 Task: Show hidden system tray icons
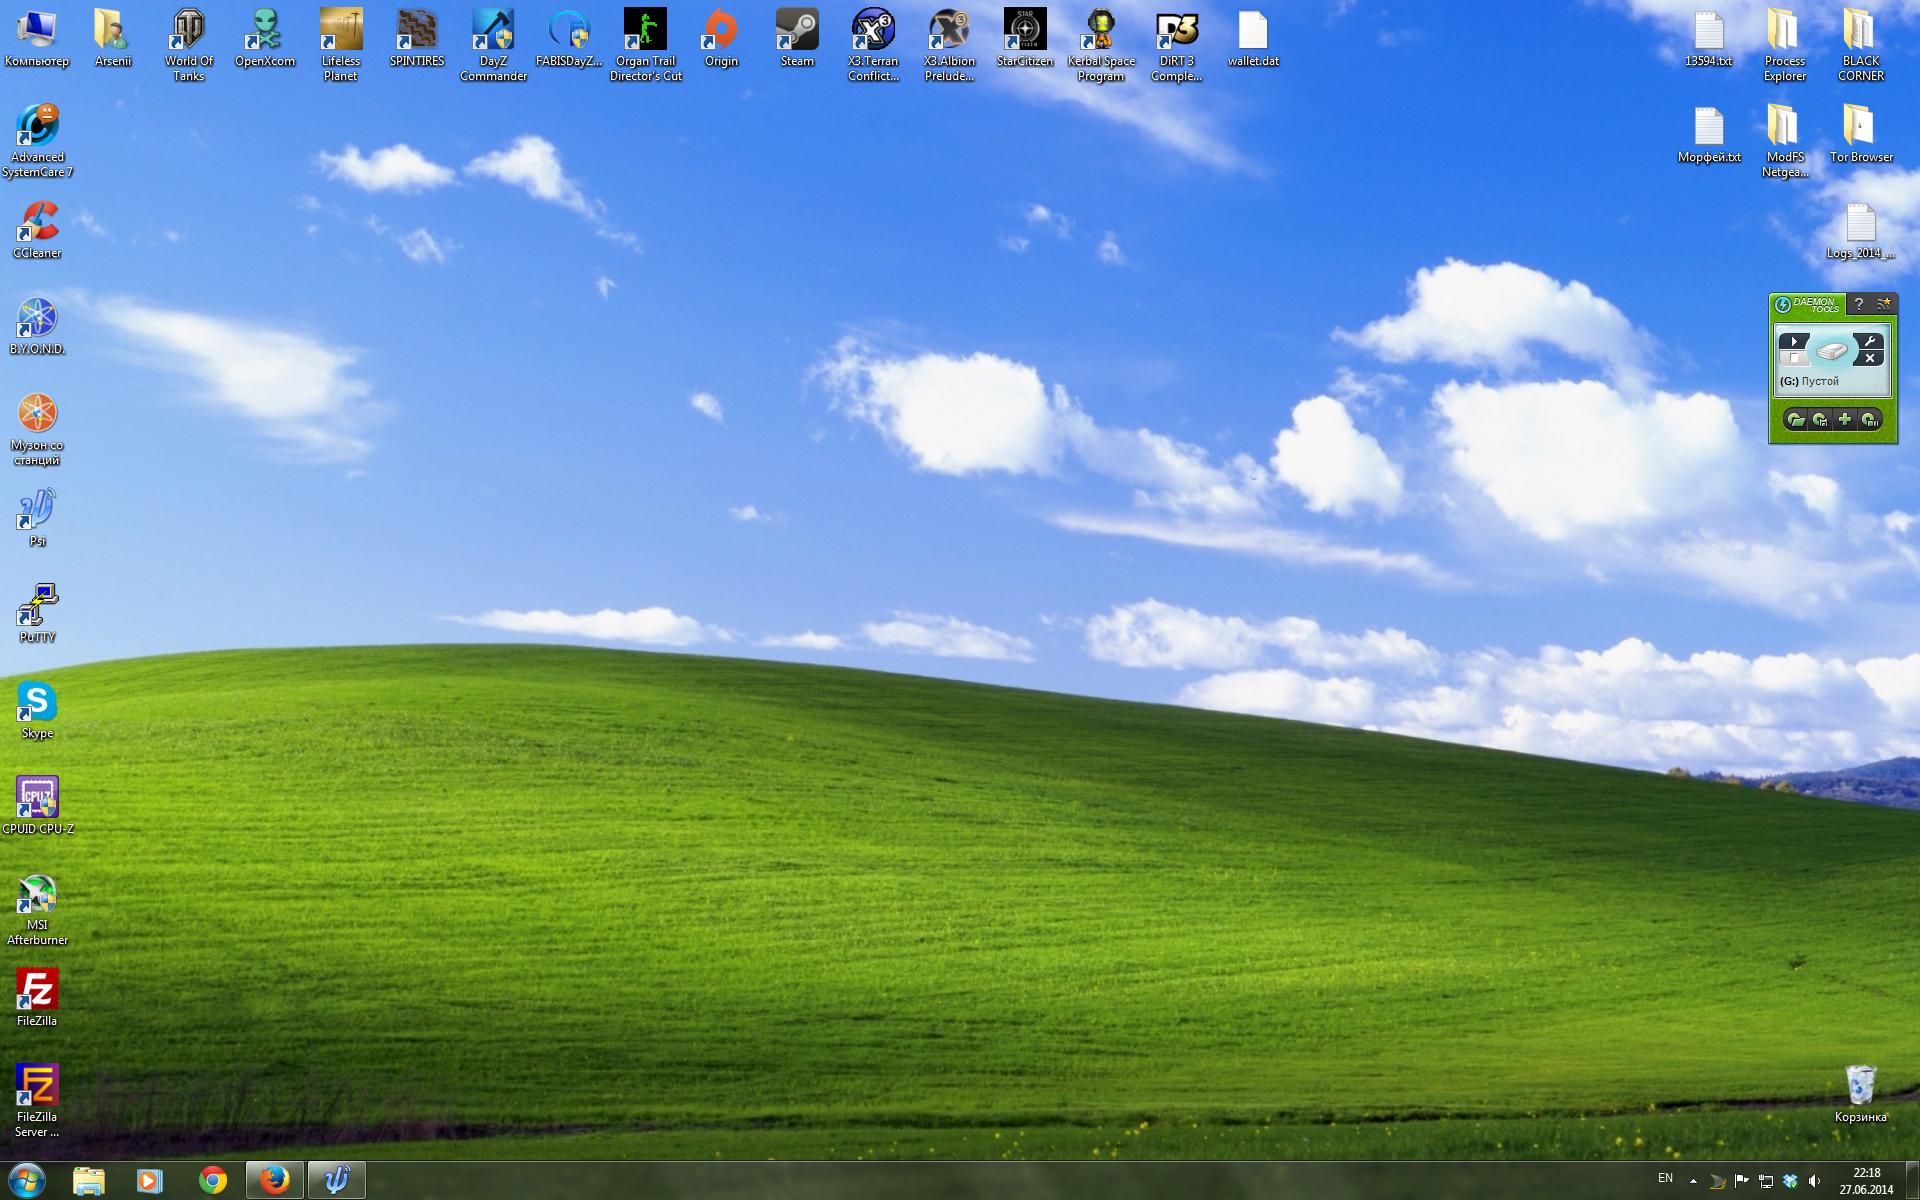click(x=1693, y=1181)
